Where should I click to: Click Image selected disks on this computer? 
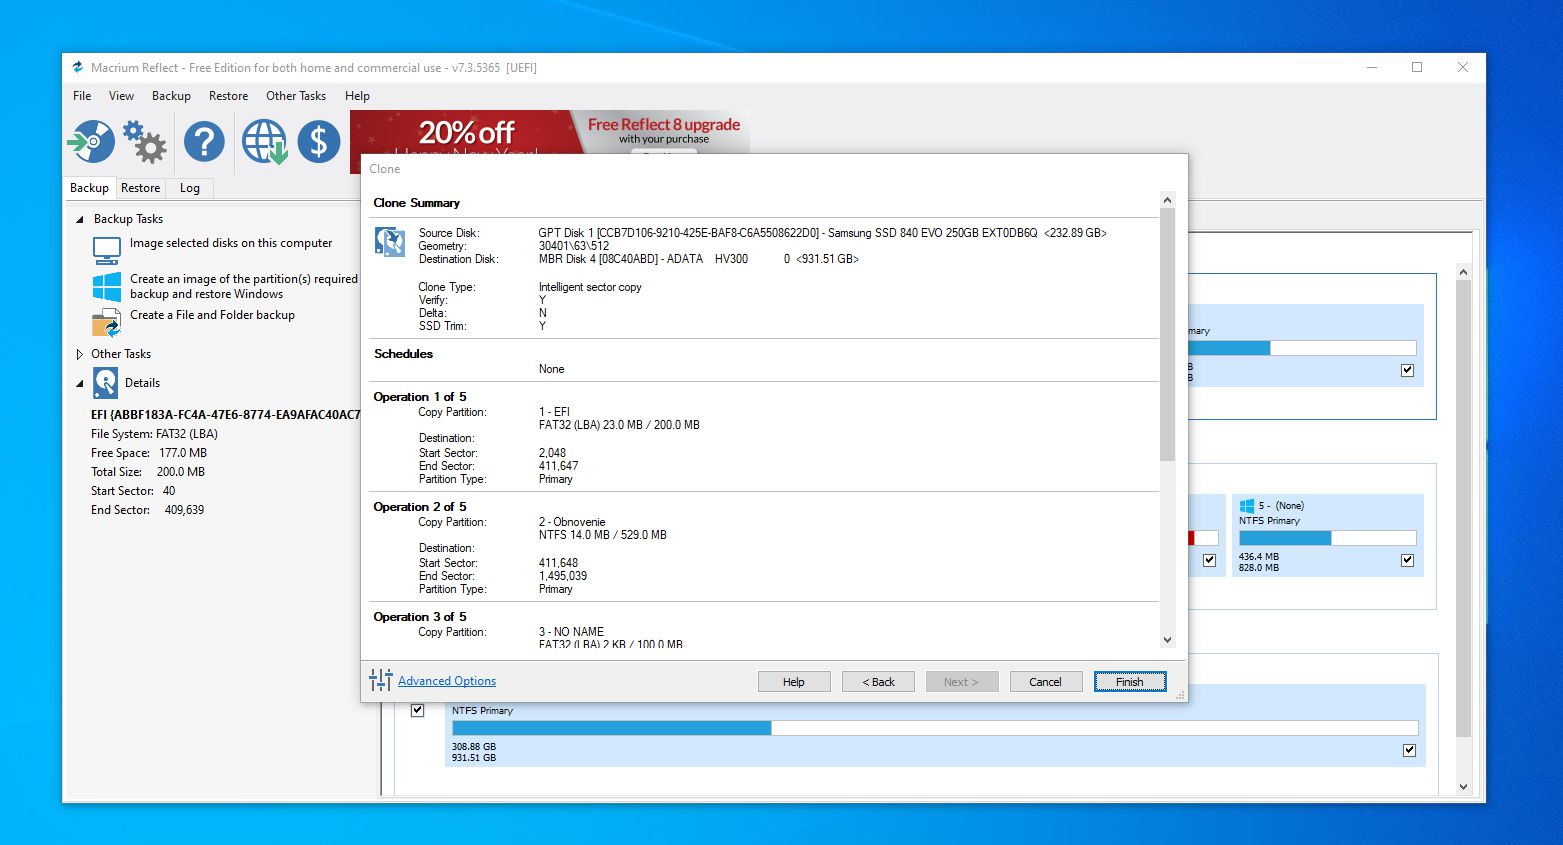coord(231,243)
